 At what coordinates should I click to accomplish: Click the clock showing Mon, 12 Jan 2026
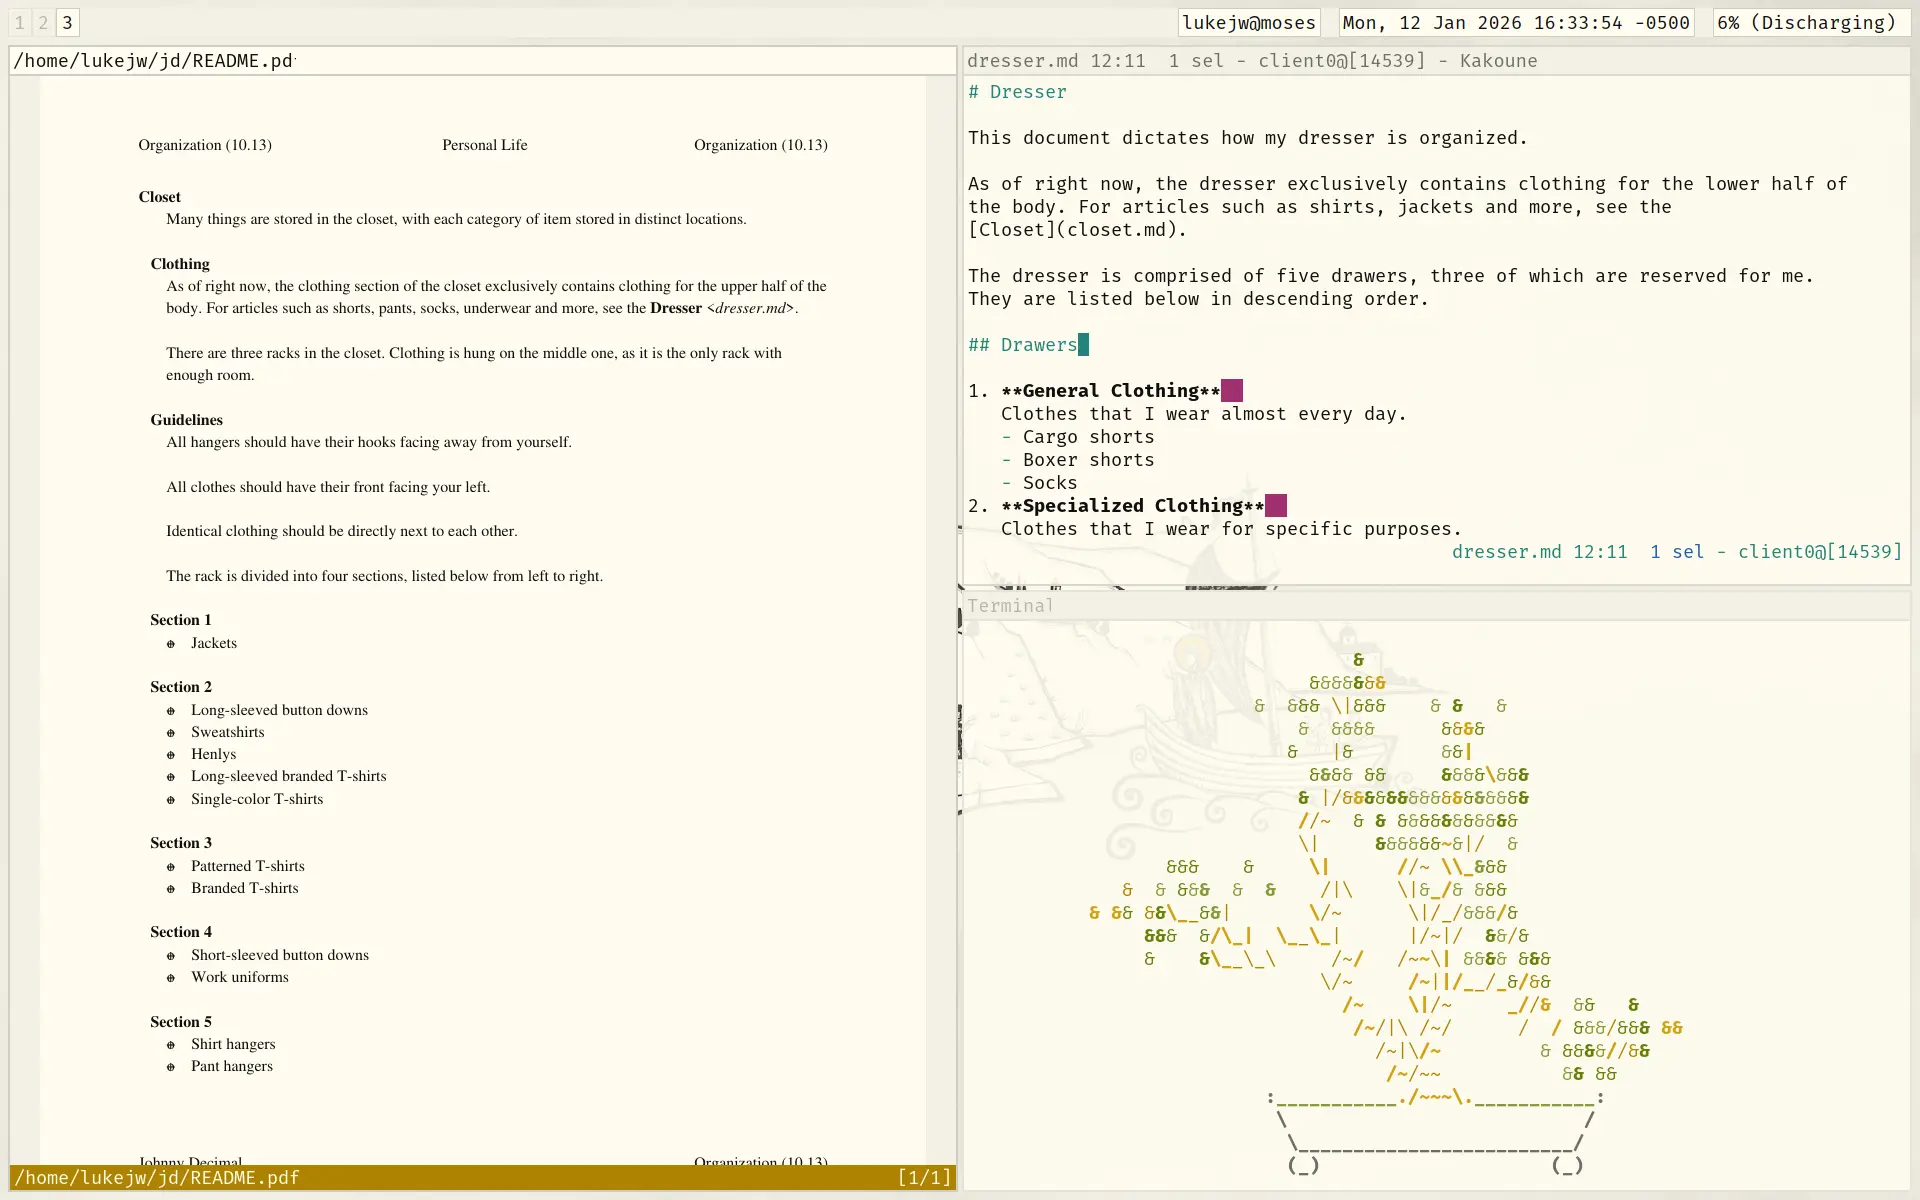coord(1515,22)
